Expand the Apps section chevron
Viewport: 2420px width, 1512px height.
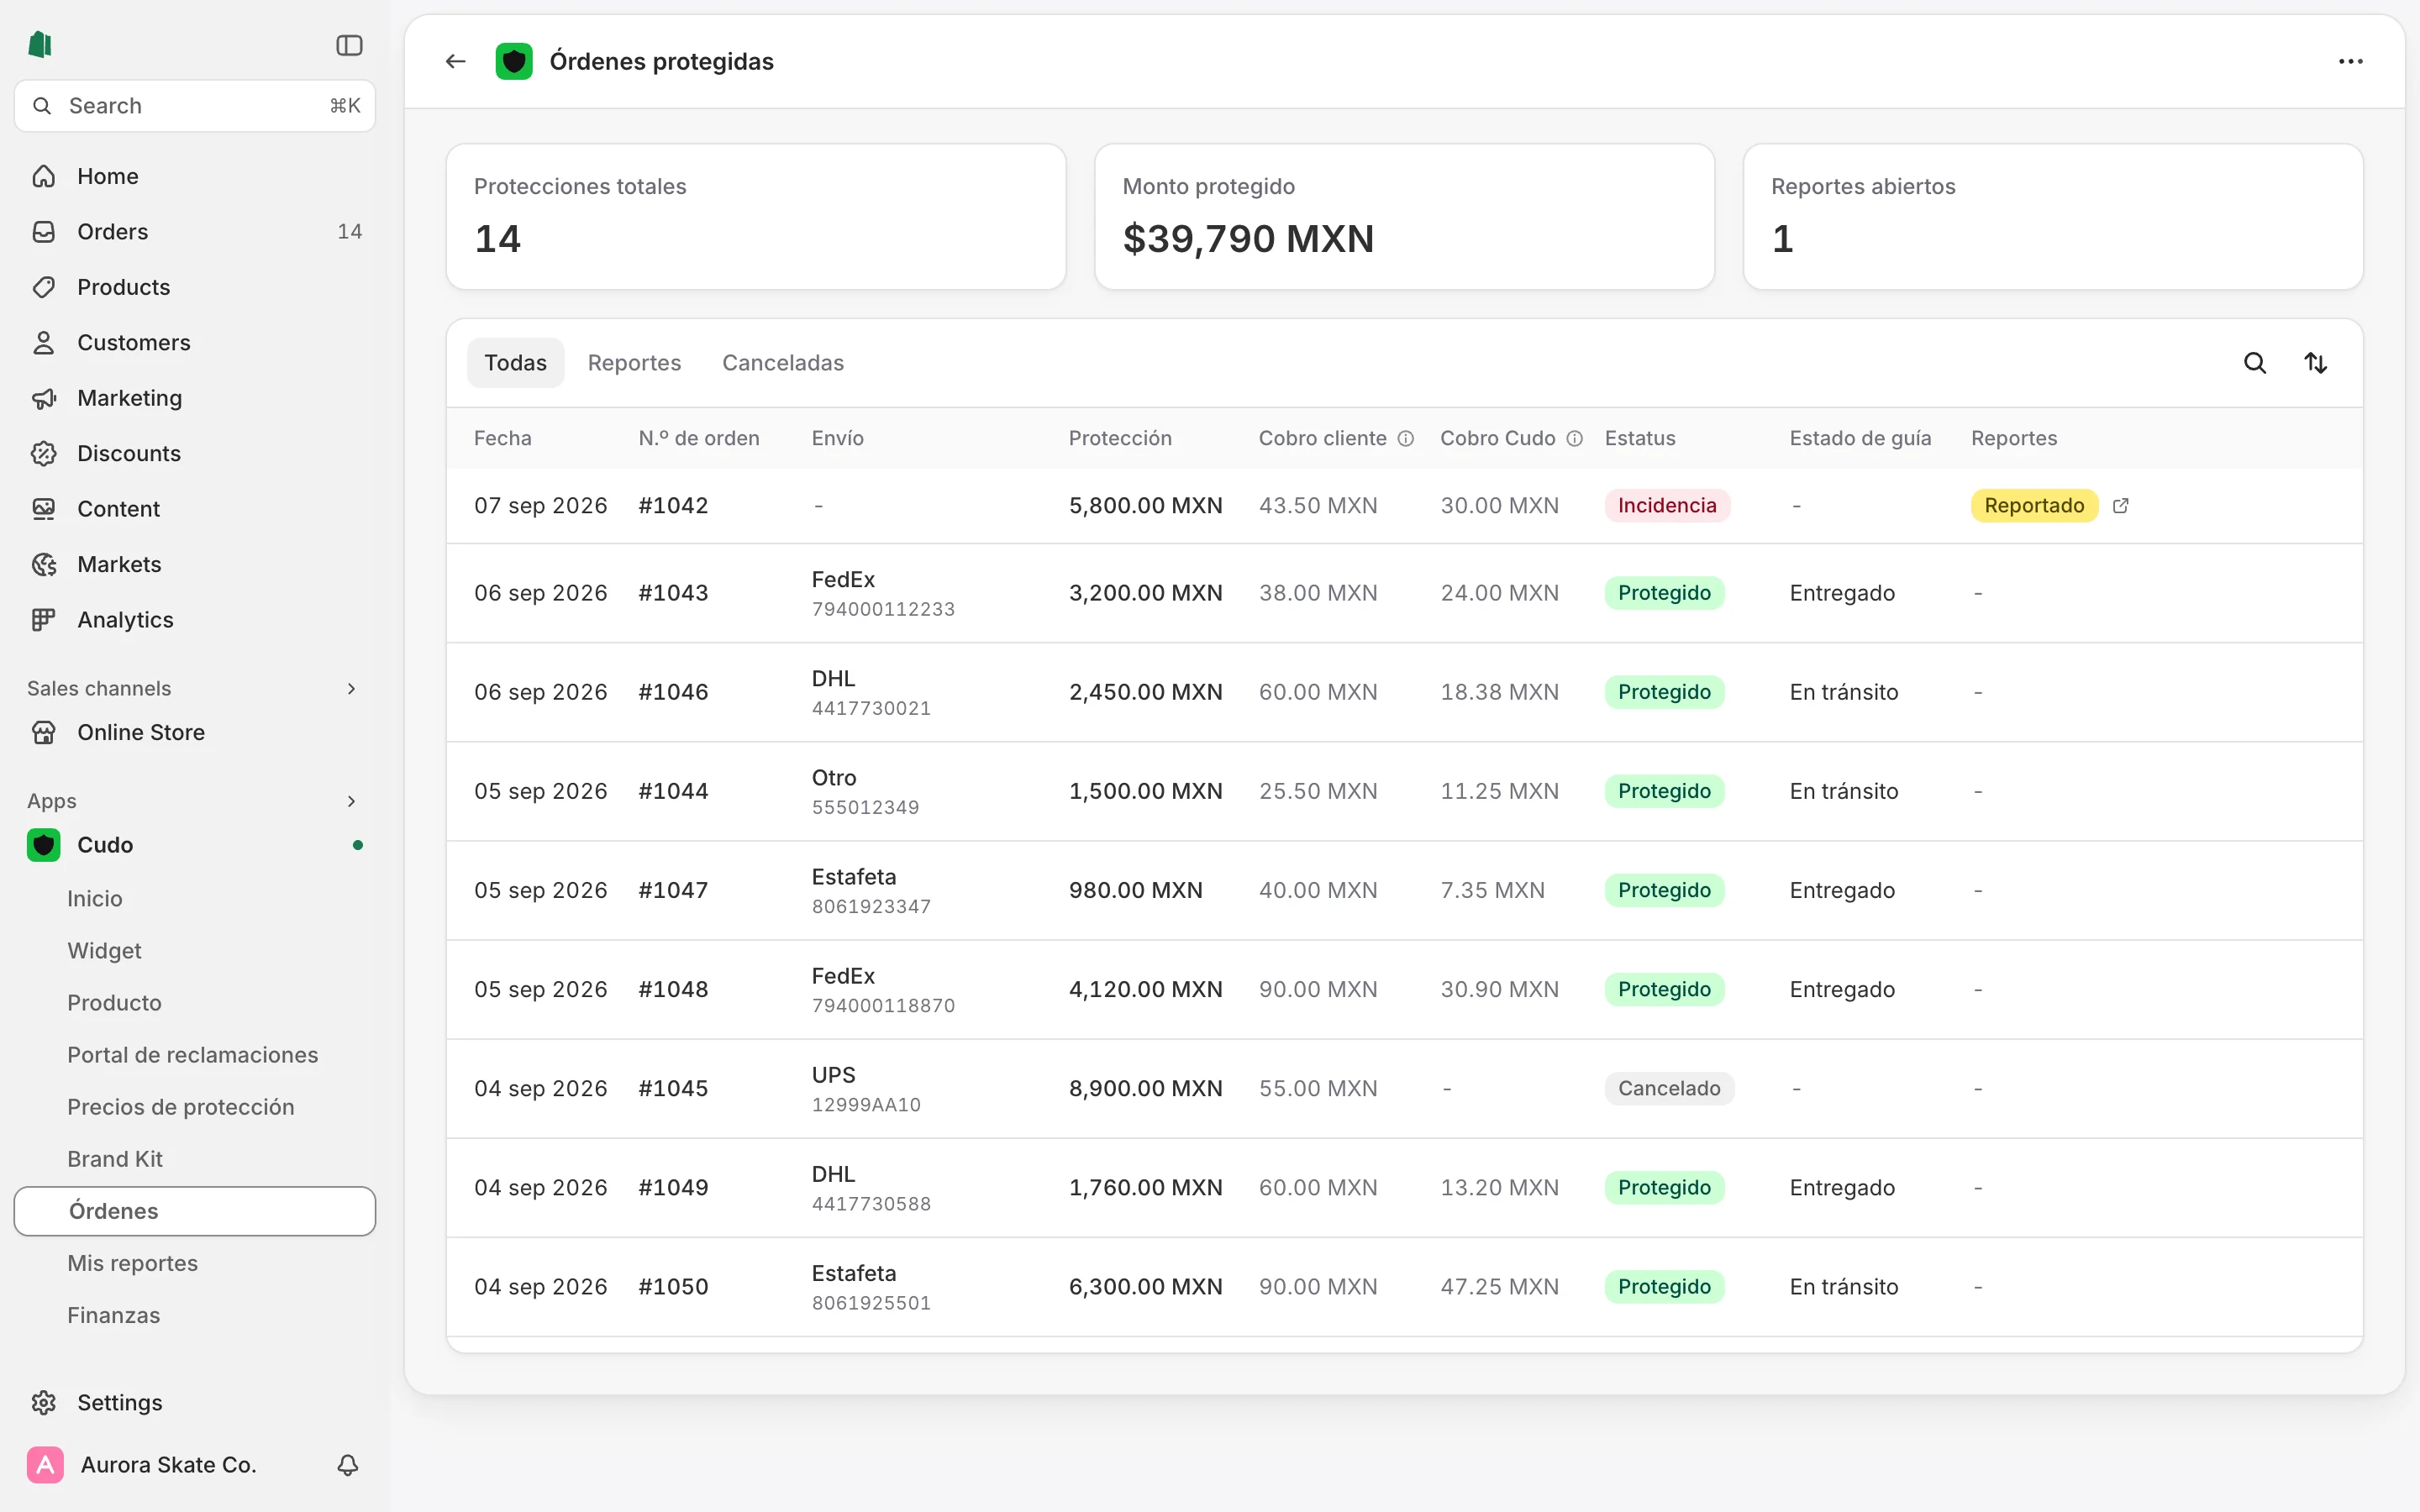pos(351,801)
